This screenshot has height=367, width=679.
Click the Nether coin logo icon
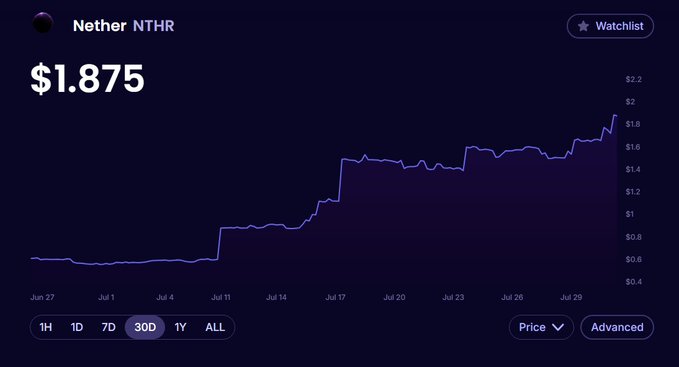(x=43, y=23)
